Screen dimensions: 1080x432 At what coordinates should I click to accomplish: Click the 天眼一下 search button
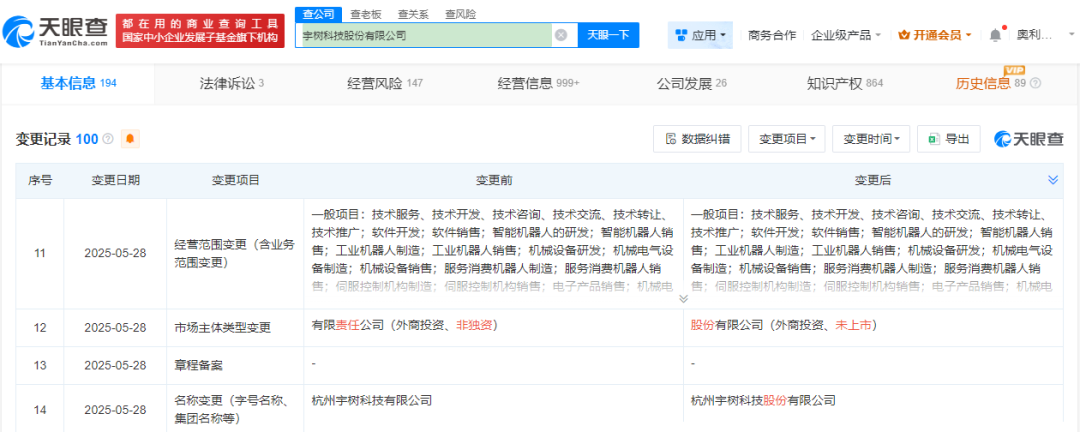[x=608, y=35]
